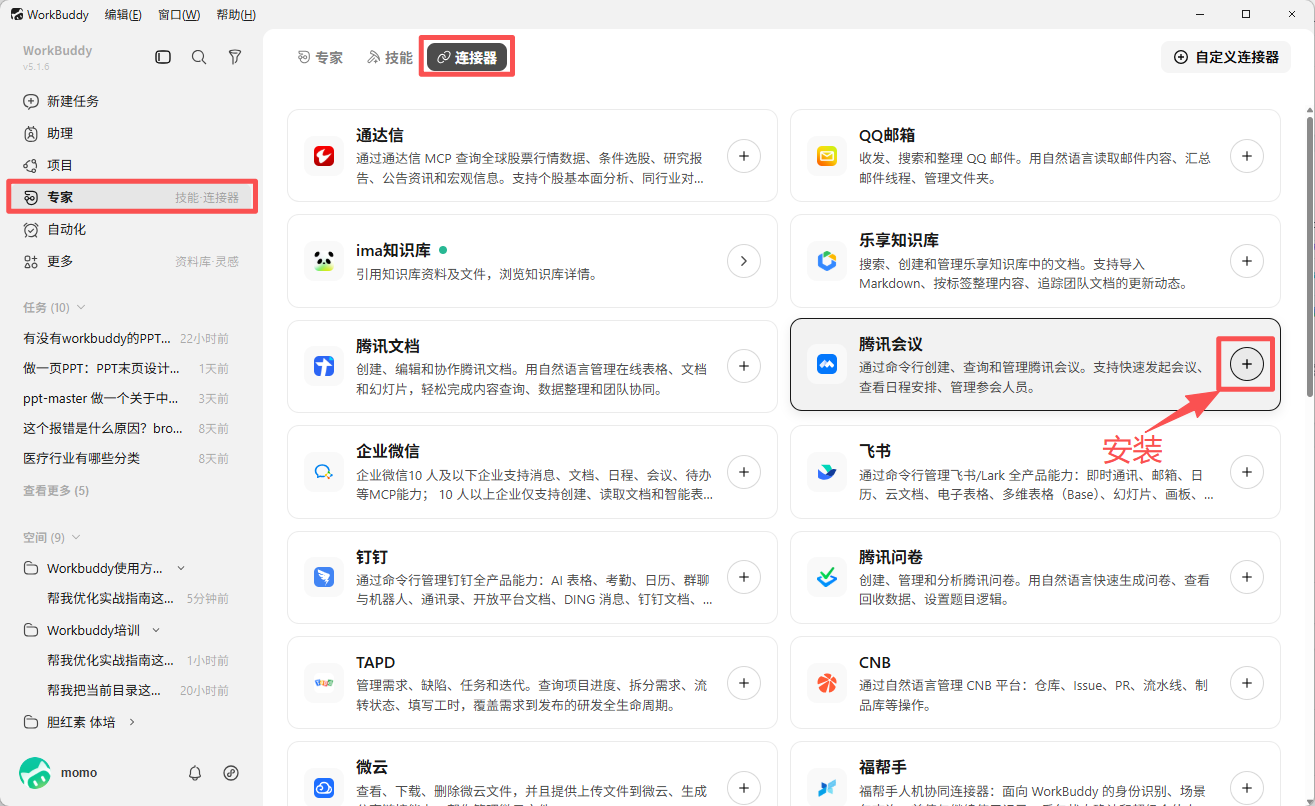Open ima知识库 details arrow
Image resolution: width=1315 pixels, height=806 pixels.
coord(743,261)
